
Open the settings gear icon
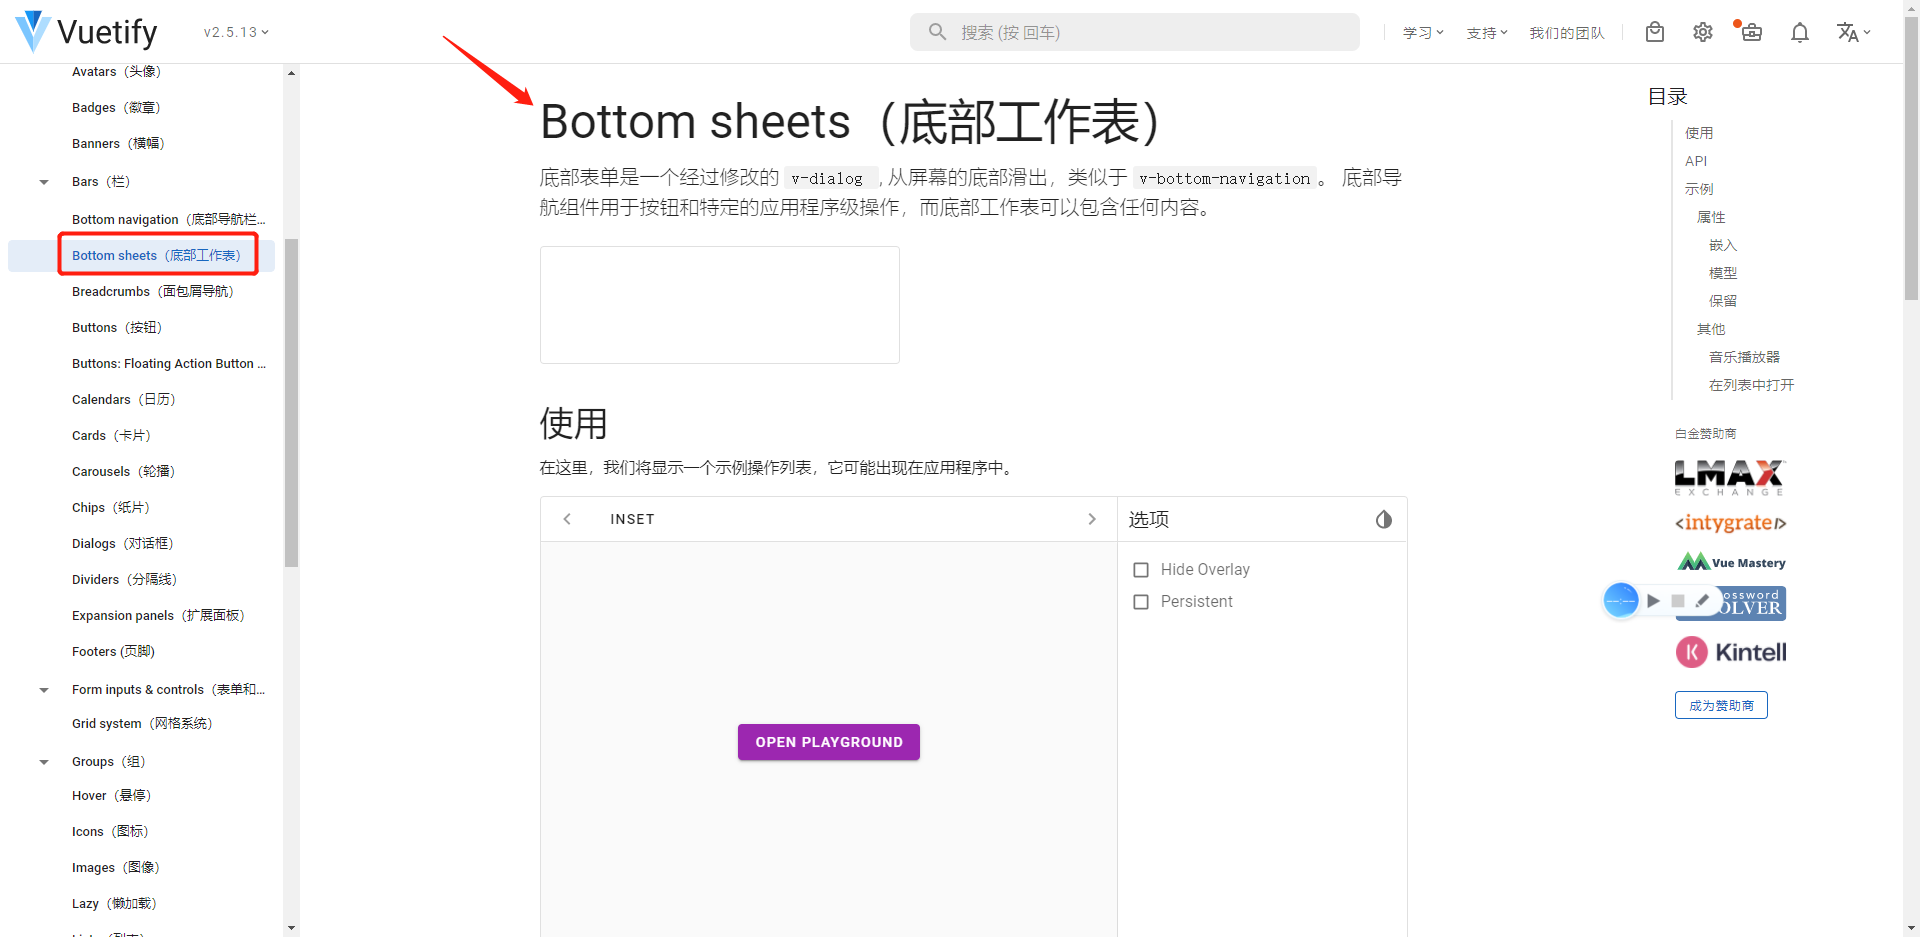pyautogui.click(x=1703, y=32)
